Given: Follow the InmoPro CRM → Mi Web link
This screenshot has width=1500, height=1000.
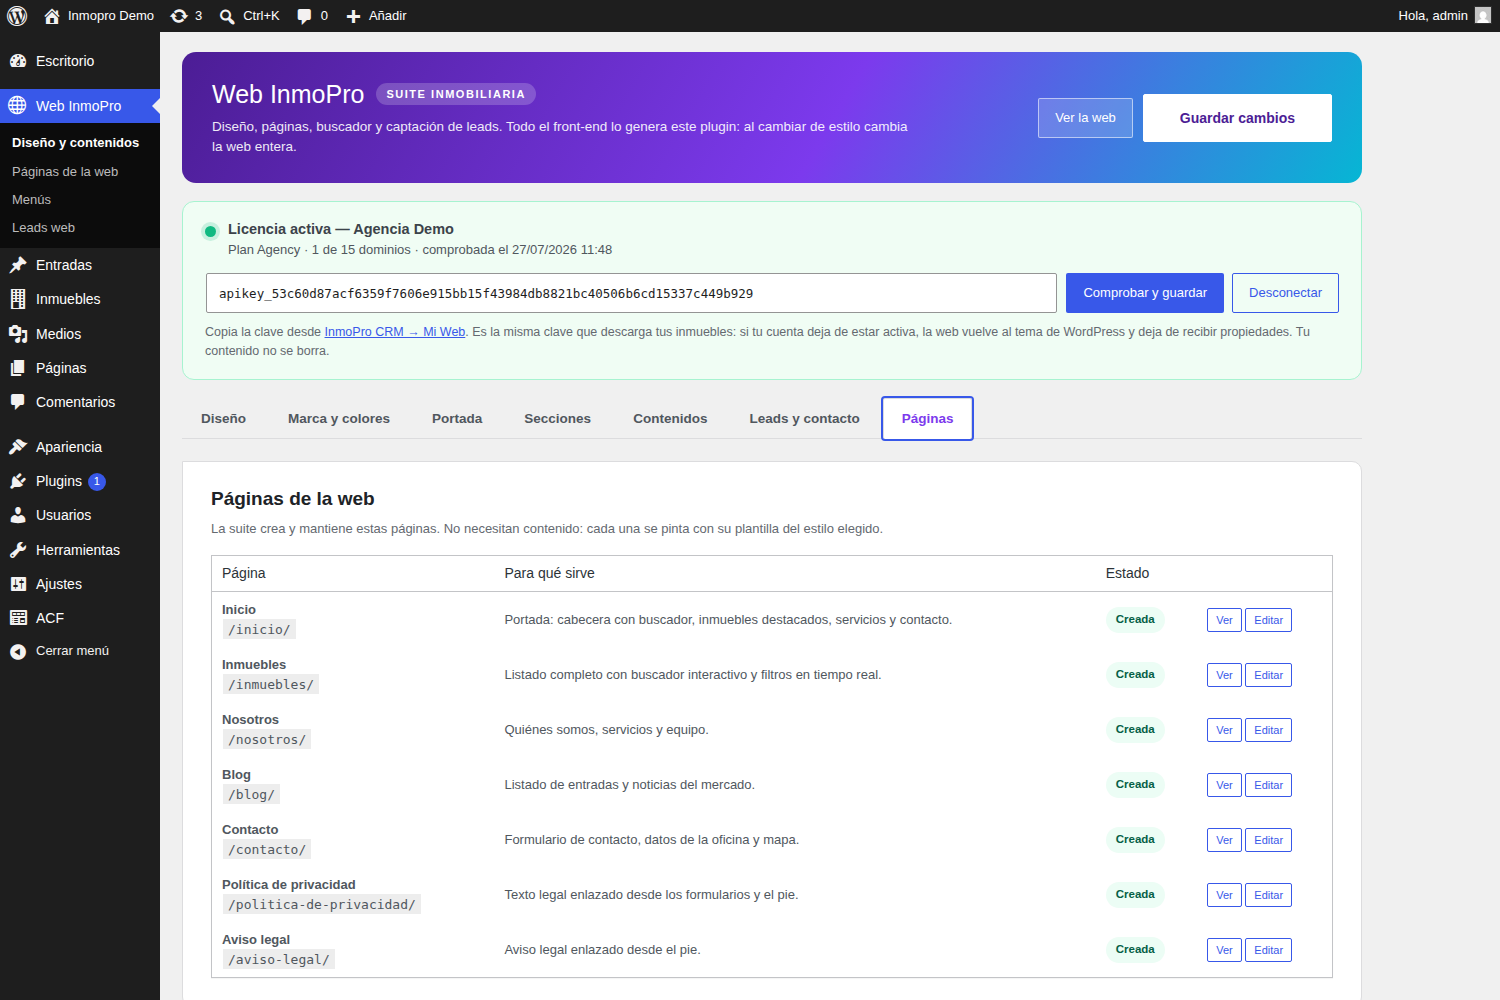Looking at the screenshot, I should click(x=395, y=332).
